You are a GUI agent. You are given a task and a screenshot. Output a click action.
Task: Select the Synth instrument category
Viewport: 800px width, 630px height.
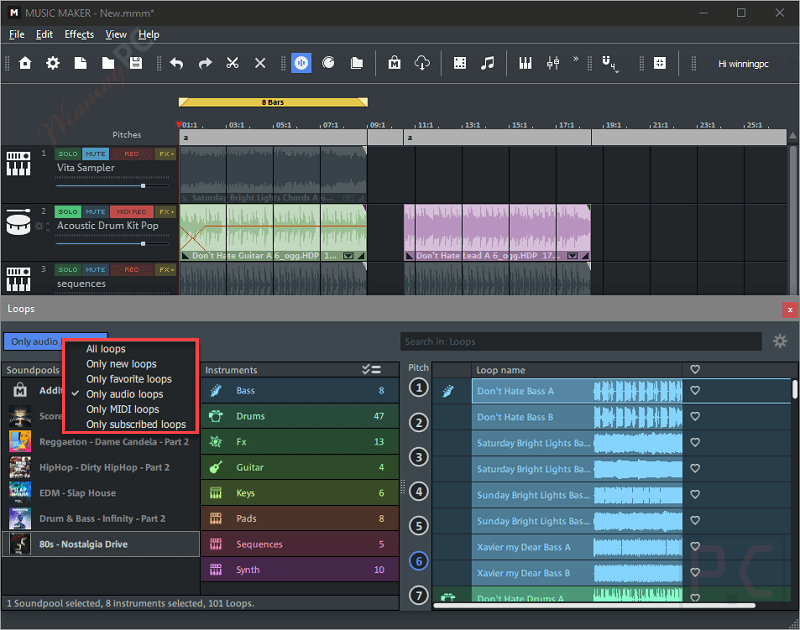(x=299, y=570)
